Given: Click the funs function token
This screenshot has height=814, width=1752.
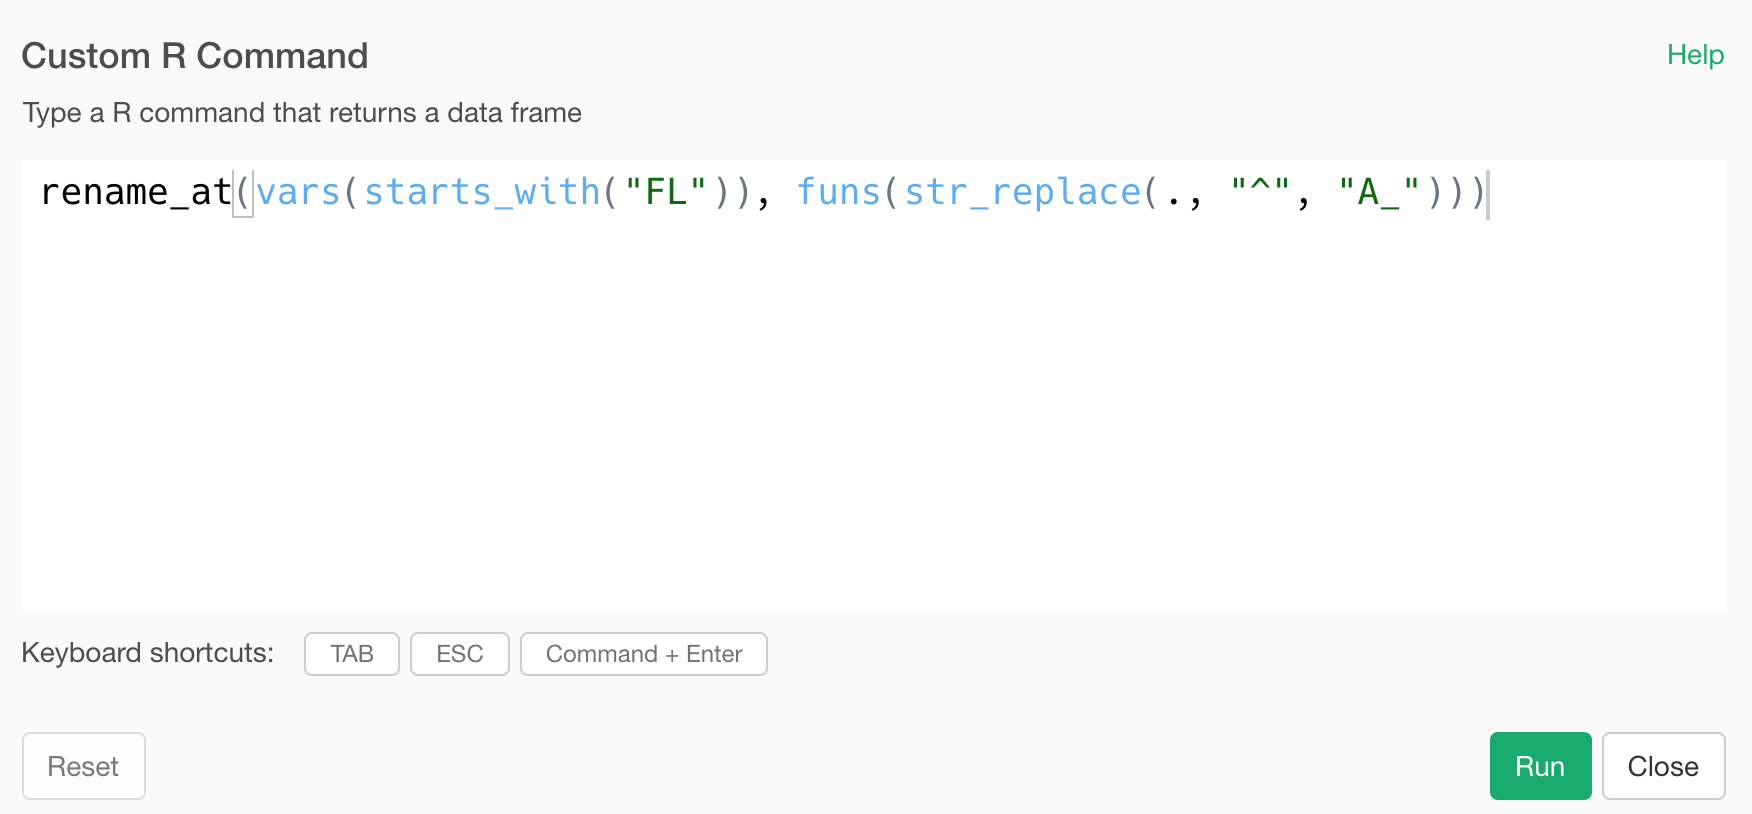Looking at the screenshot, I should pos(838,192).
